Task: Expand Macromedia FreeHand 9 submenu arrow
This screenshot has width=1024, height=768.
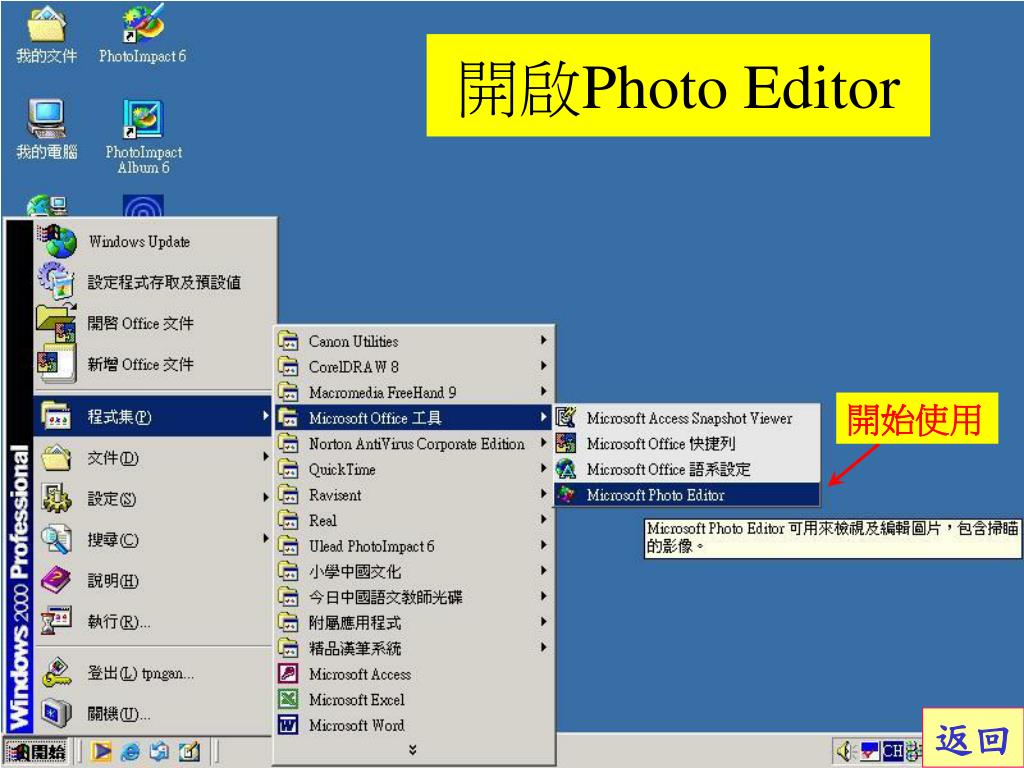Action: [543, 391]
